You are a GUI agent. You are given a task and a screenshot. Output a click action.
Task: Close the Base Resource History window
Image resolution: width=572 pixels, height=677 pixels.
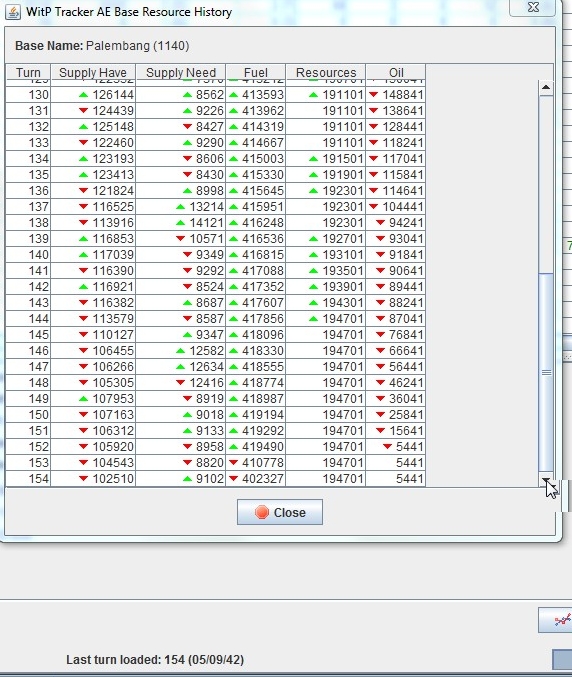coord(533,7)
